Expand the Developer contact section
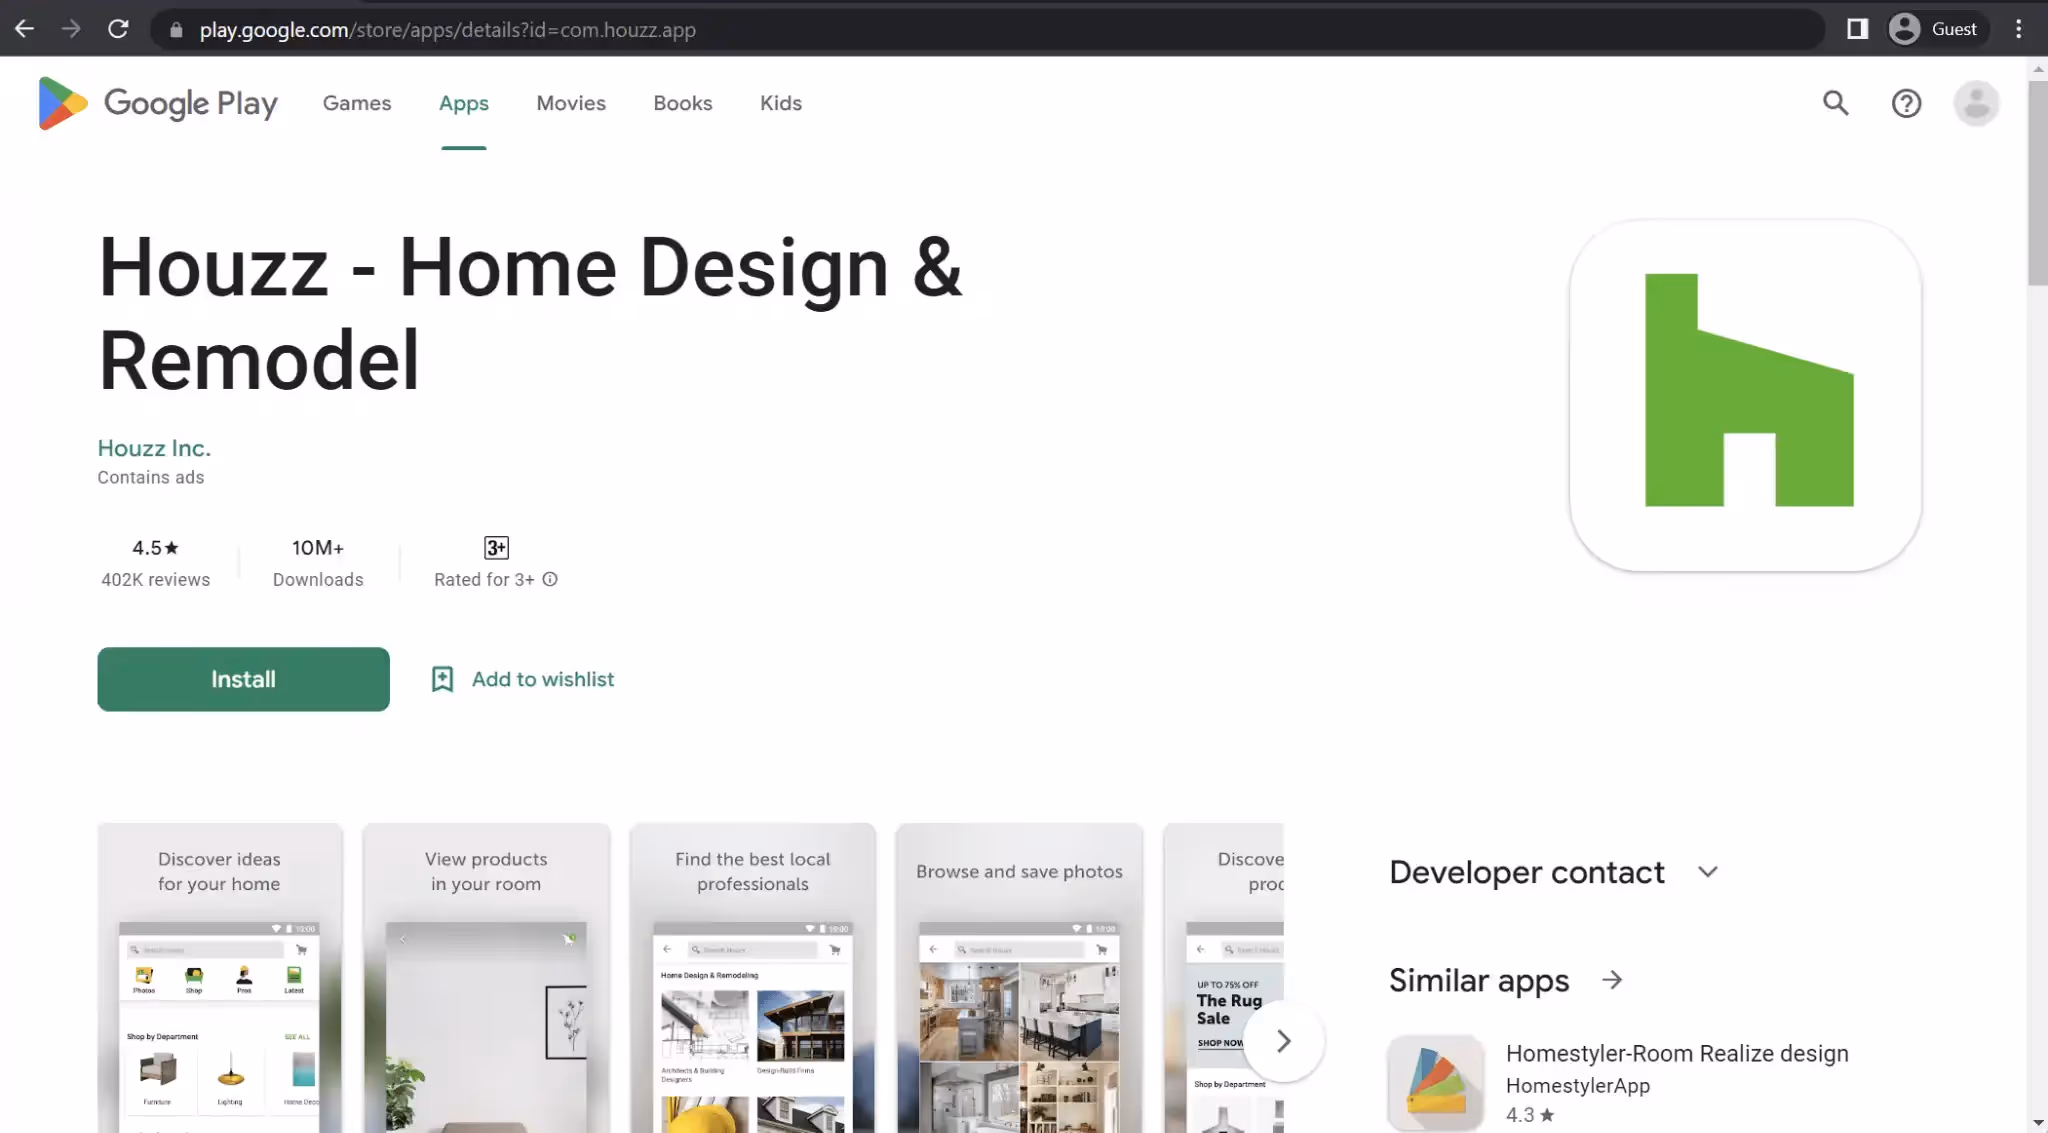This screenshot has width=2048, height=1133. [1709, 871]
